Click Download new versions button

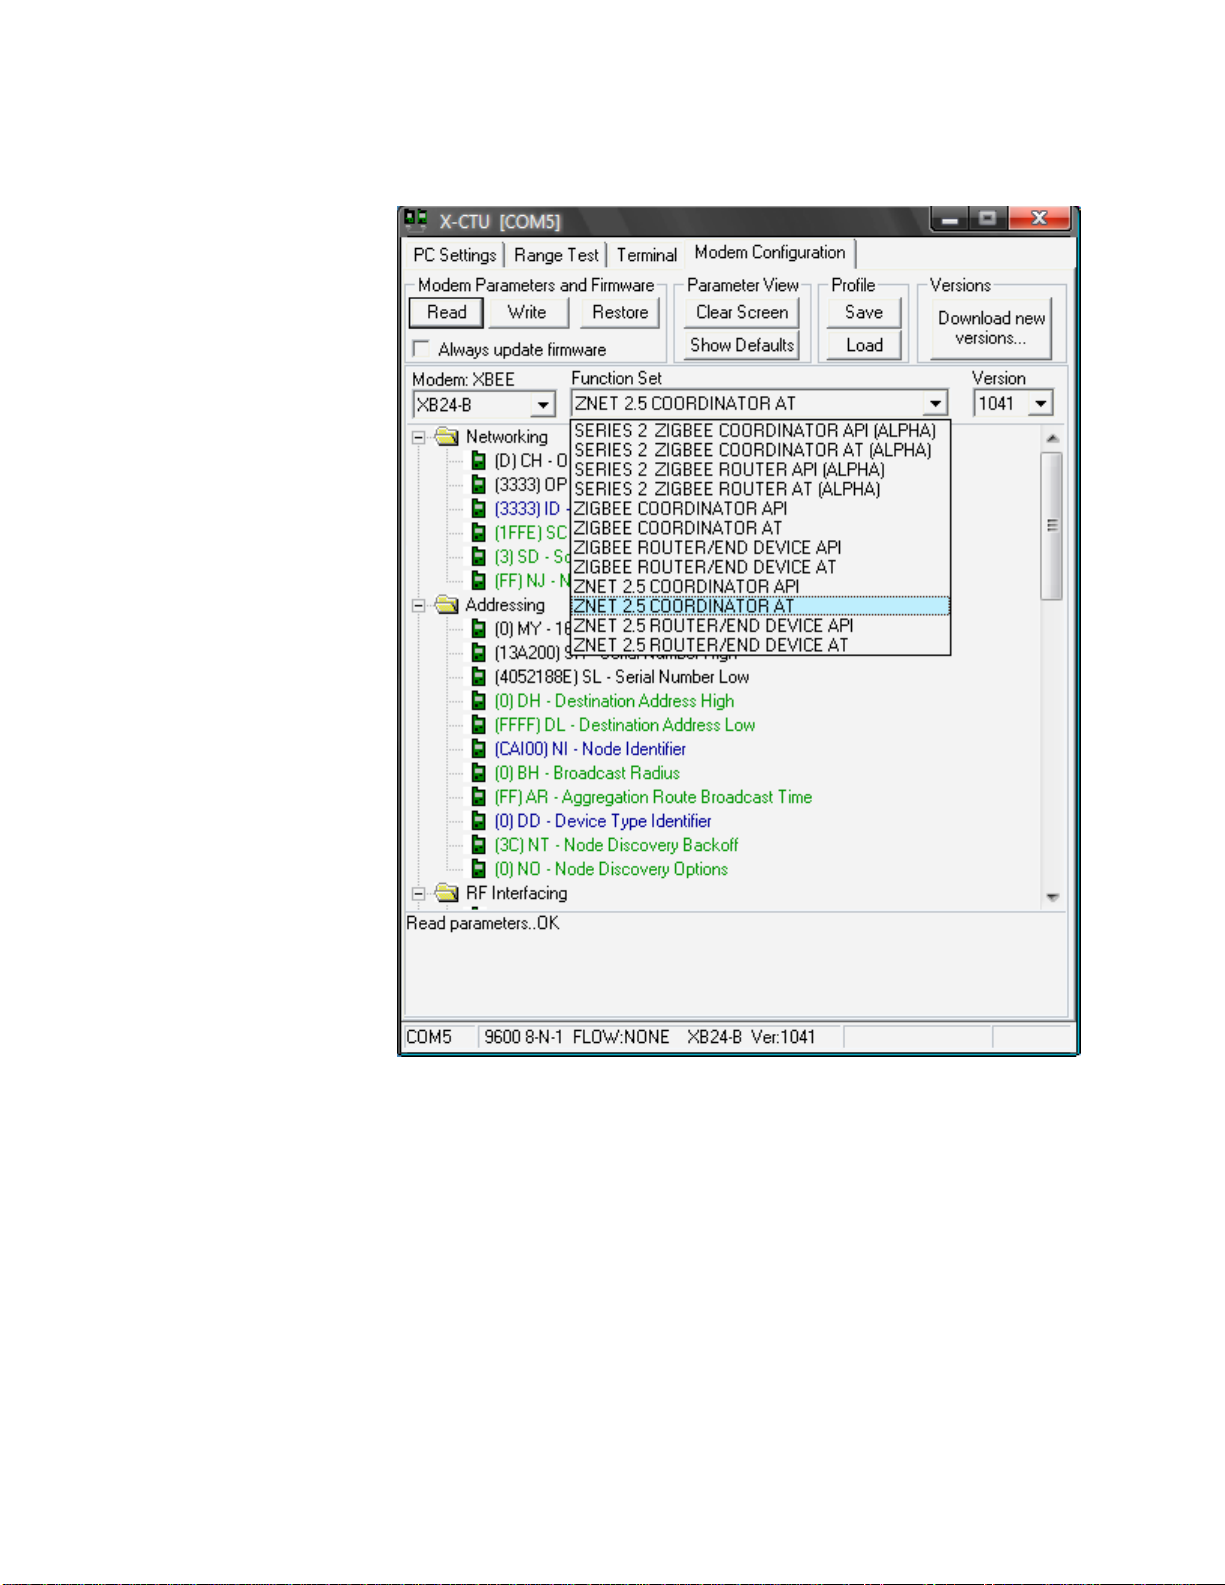(991, 328)
